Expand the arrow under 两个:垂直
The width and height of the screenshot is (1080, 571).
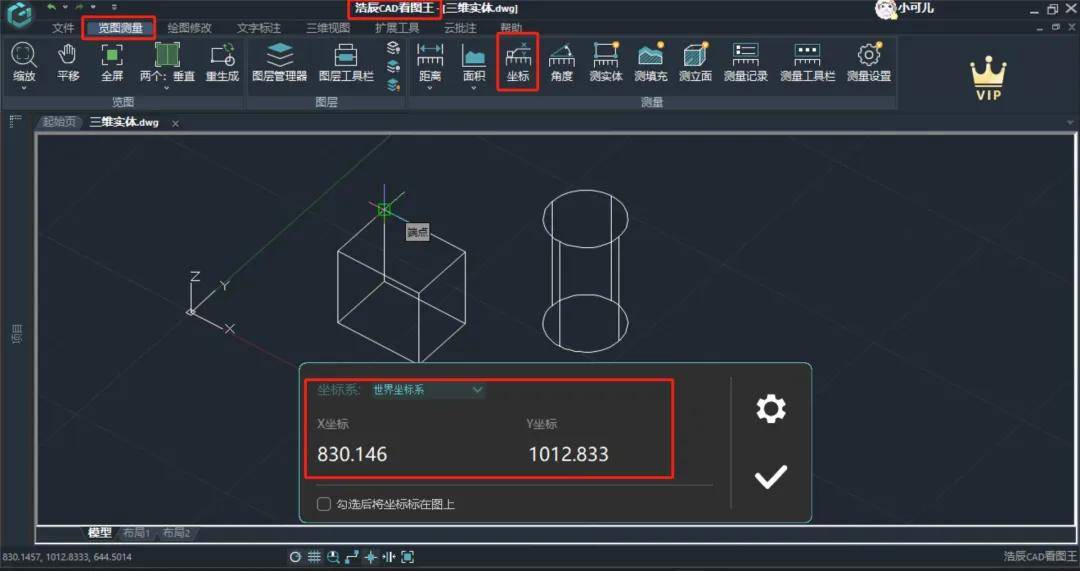tap(167, 88)
